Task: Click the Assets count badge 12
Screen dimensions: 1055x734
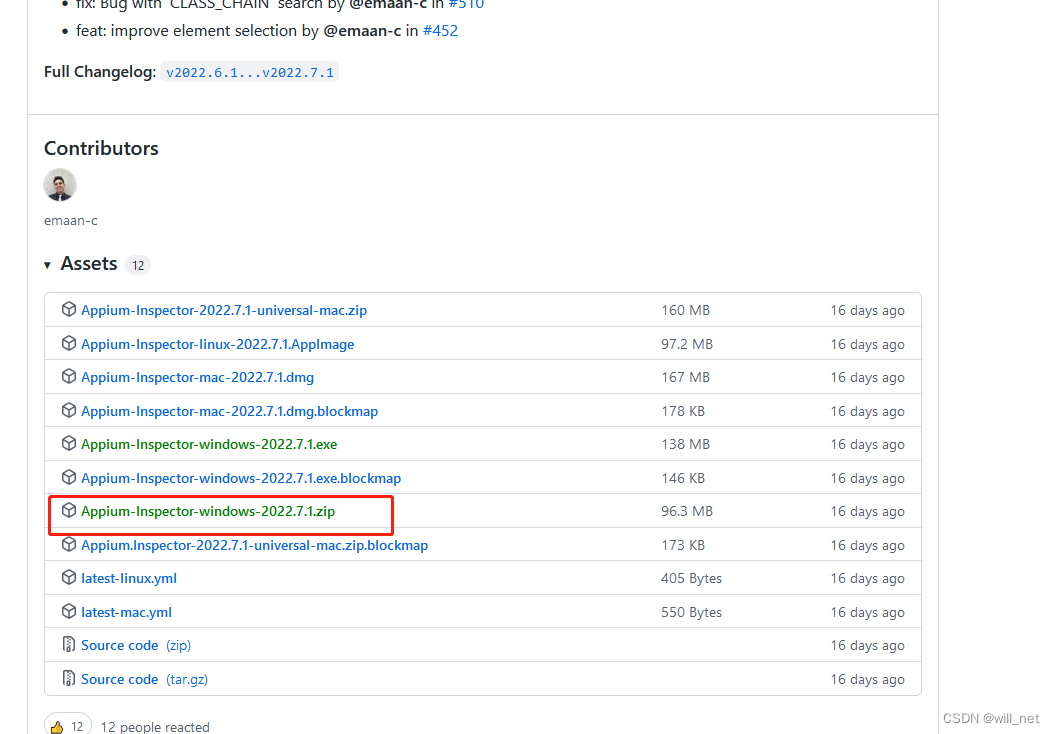Action: 138,266
